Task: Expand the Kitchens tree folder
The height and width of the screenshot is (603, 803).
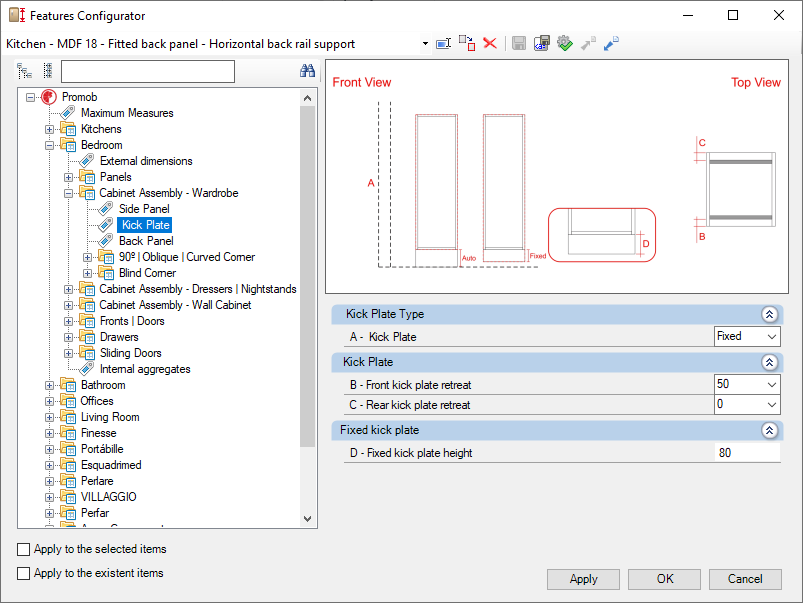Action: [50, 129]
